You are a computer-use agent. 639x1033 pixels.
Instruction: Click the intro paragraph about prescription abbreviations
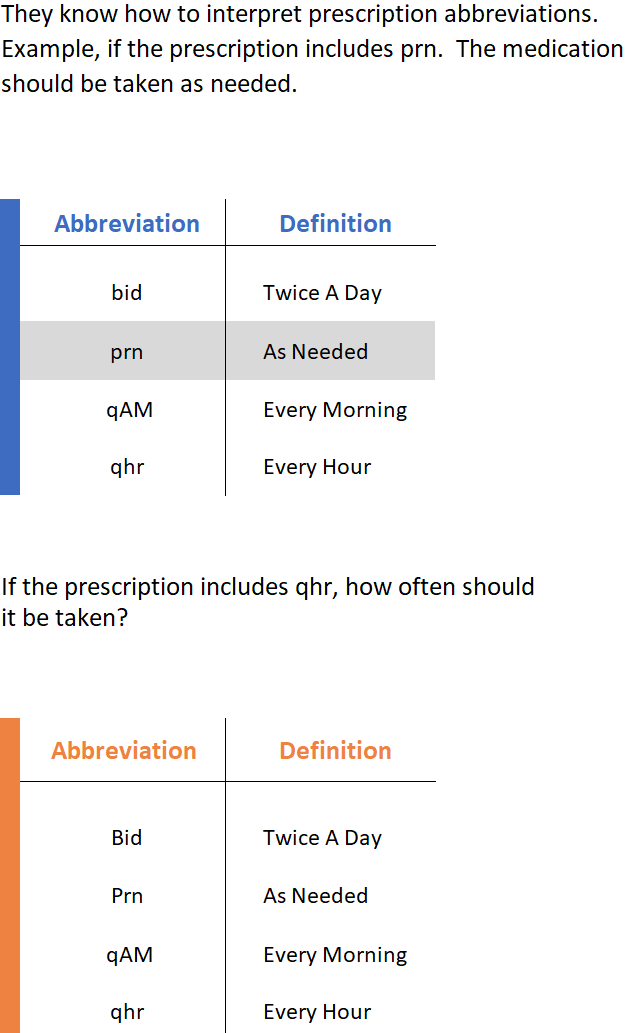coord(312,49)
